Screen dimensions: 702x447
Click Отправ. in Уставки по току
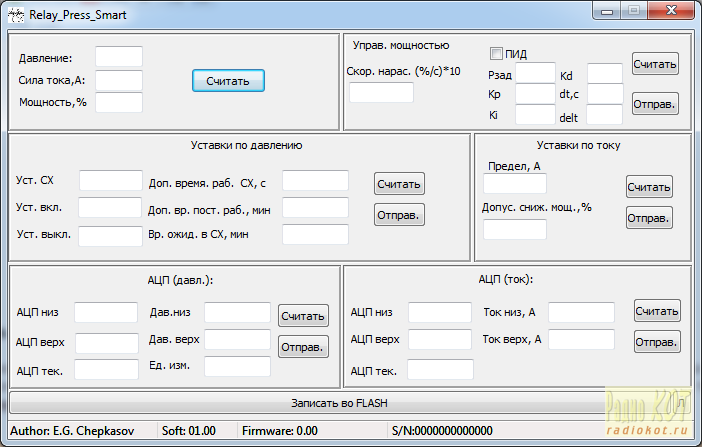coord(649,217)
